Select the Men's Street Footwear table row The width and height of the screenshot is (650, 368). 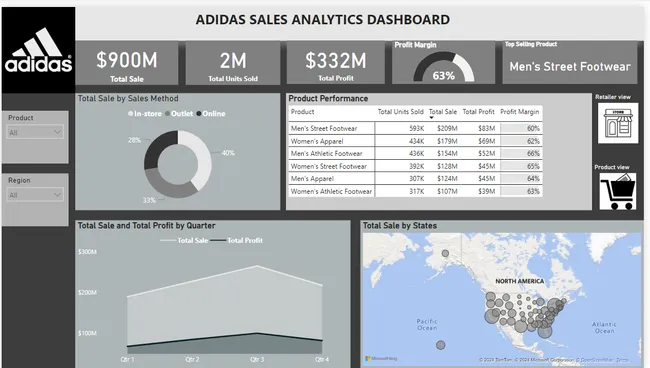415,128
